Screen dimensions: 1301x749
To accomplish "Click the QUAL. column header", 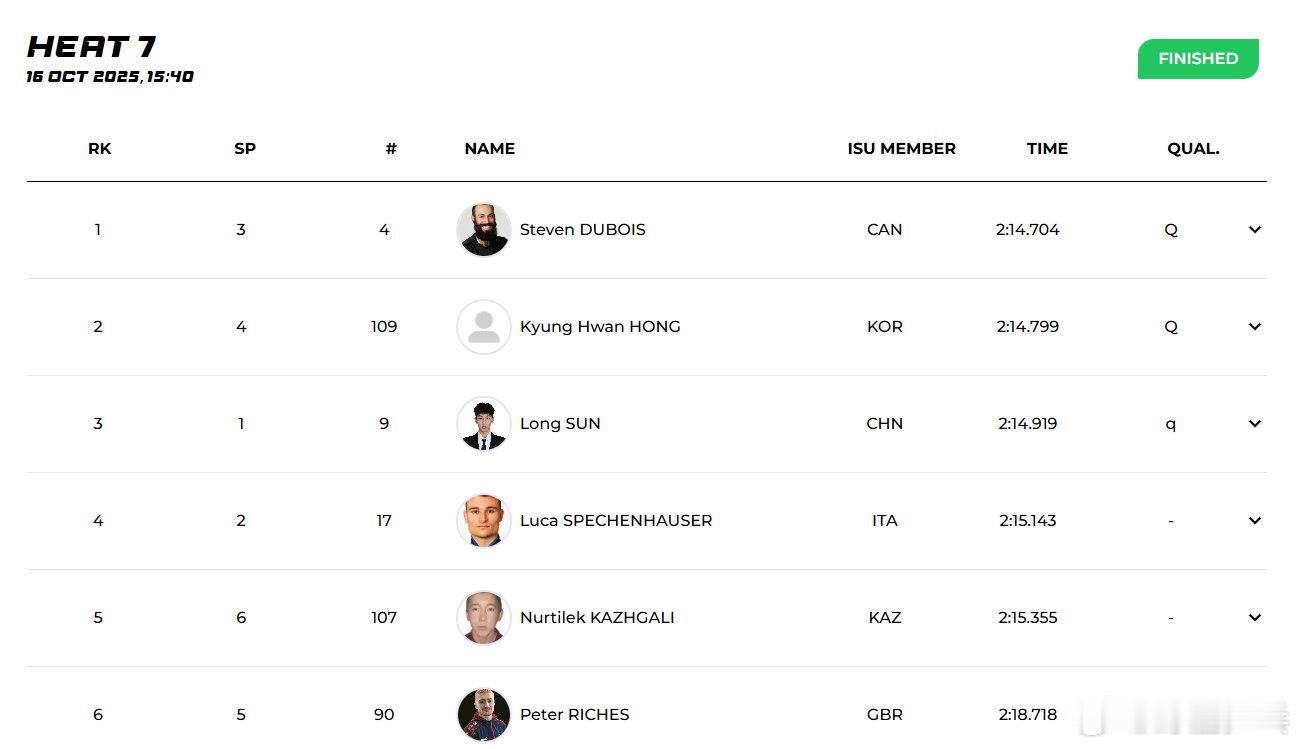I will [1193, 149].
